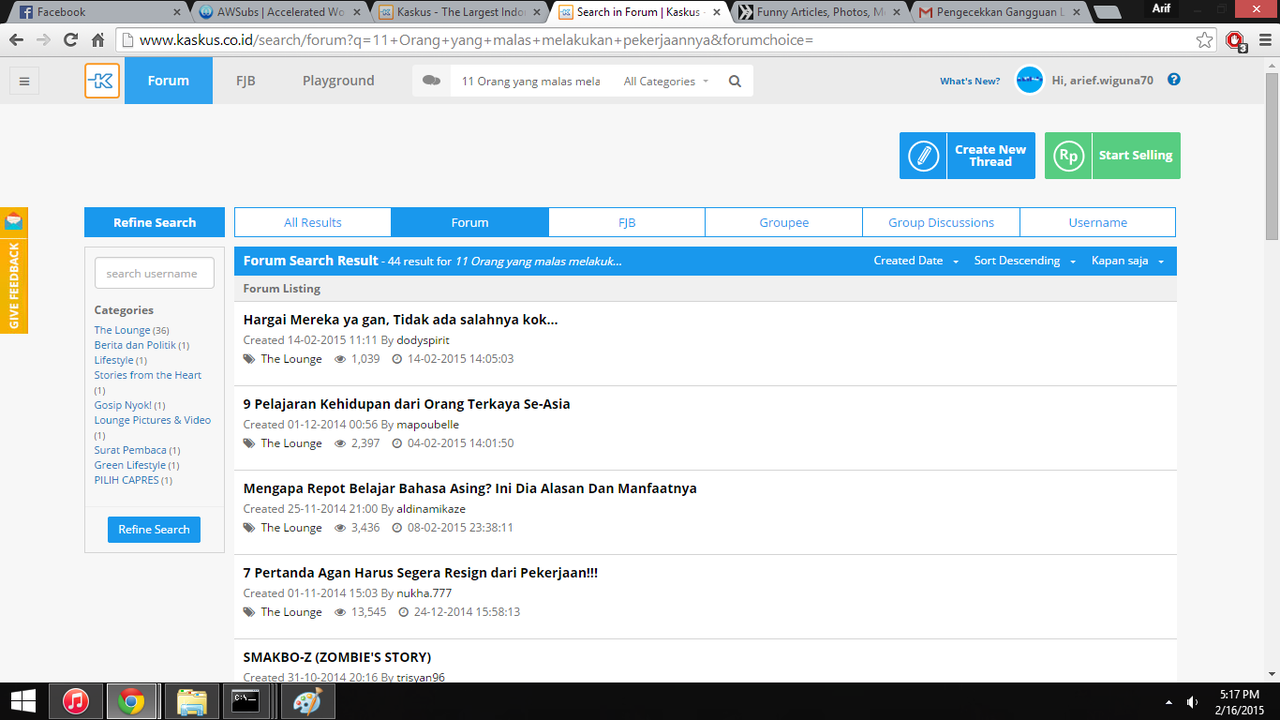Select the Groupee results tab
The width and height of the screenshot is (1280, 720).
[784, 222]
